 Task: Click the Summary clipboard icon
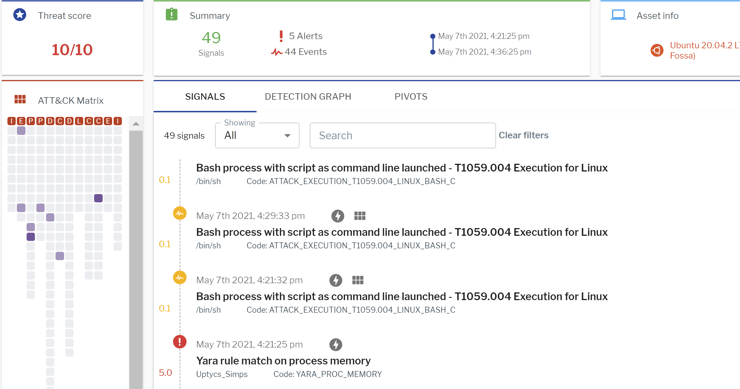click(x=171, y=15)
